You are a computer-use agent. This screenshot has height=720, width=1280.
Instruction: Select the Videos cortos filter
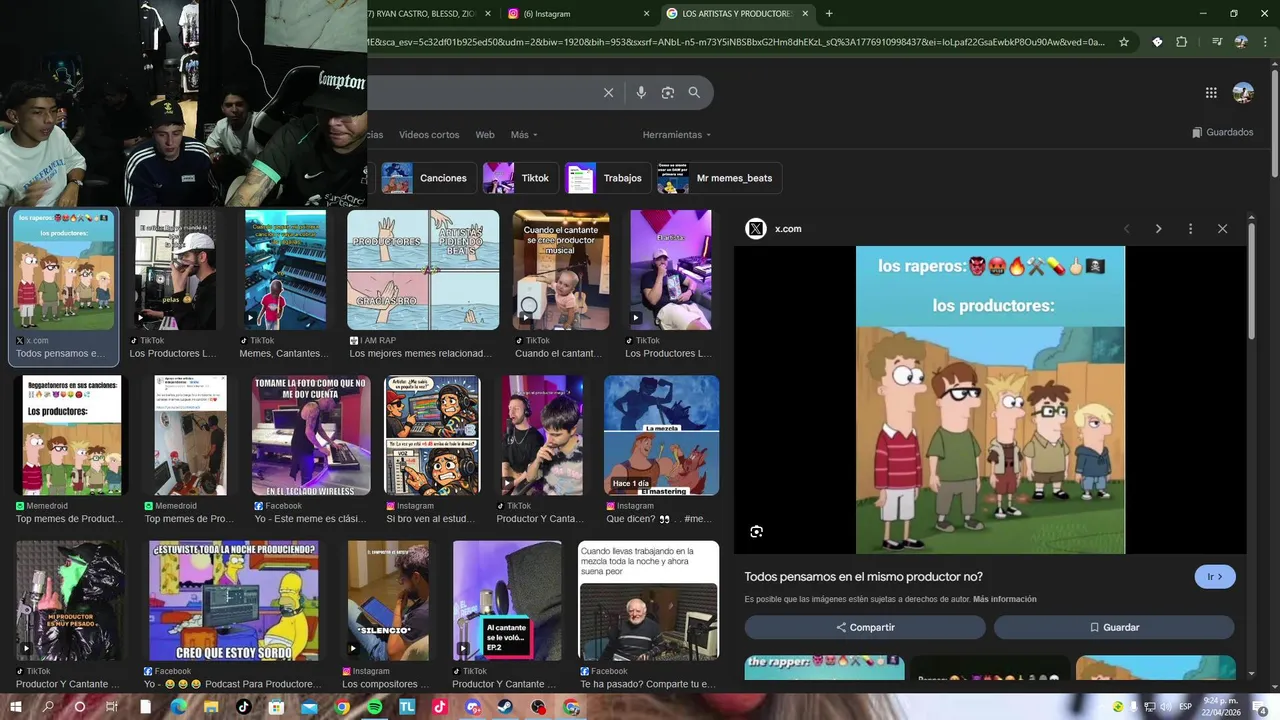429,135
